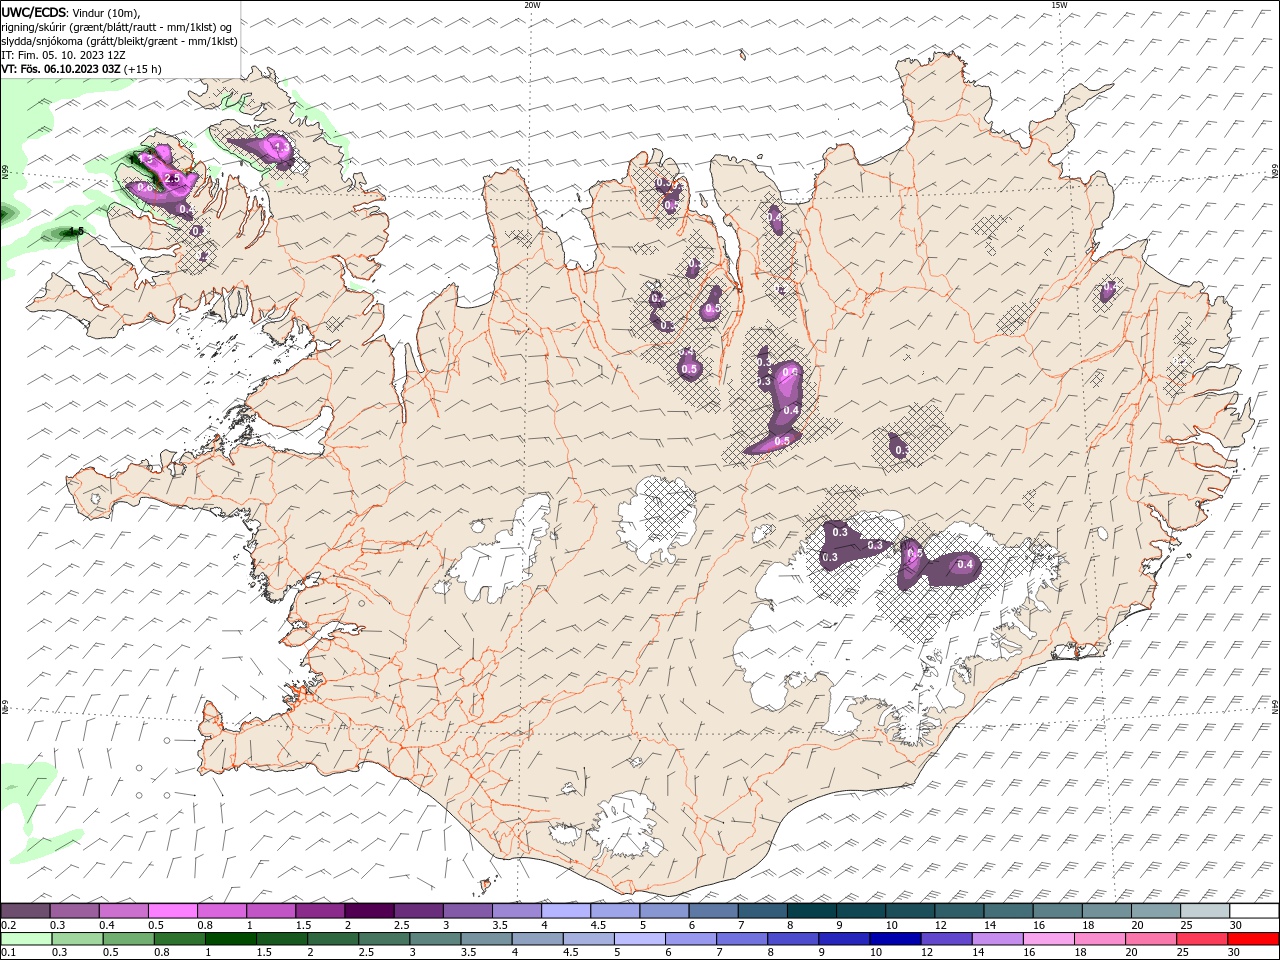Pick the 8 blue lower-row swatch
This screenshot has width=1280, height=960.
tap(791, 939)
